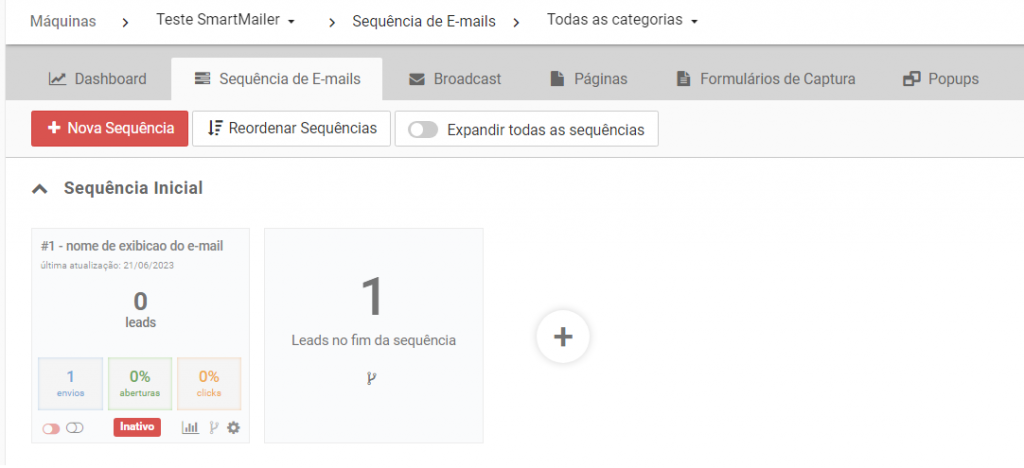The height and width of the screenshot is (468, 1024).
Task: Toggle the red switch on email #1
Action: coord(50,428)
